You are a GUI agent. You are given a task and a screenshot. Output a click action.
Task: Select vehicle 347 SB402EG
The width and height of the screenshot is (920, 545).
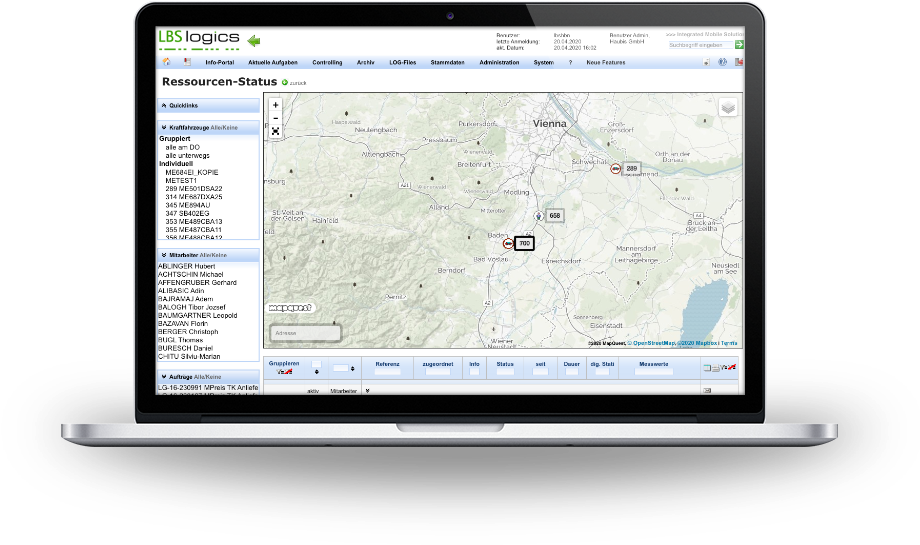pyautogui.click(x=187, y=214)
